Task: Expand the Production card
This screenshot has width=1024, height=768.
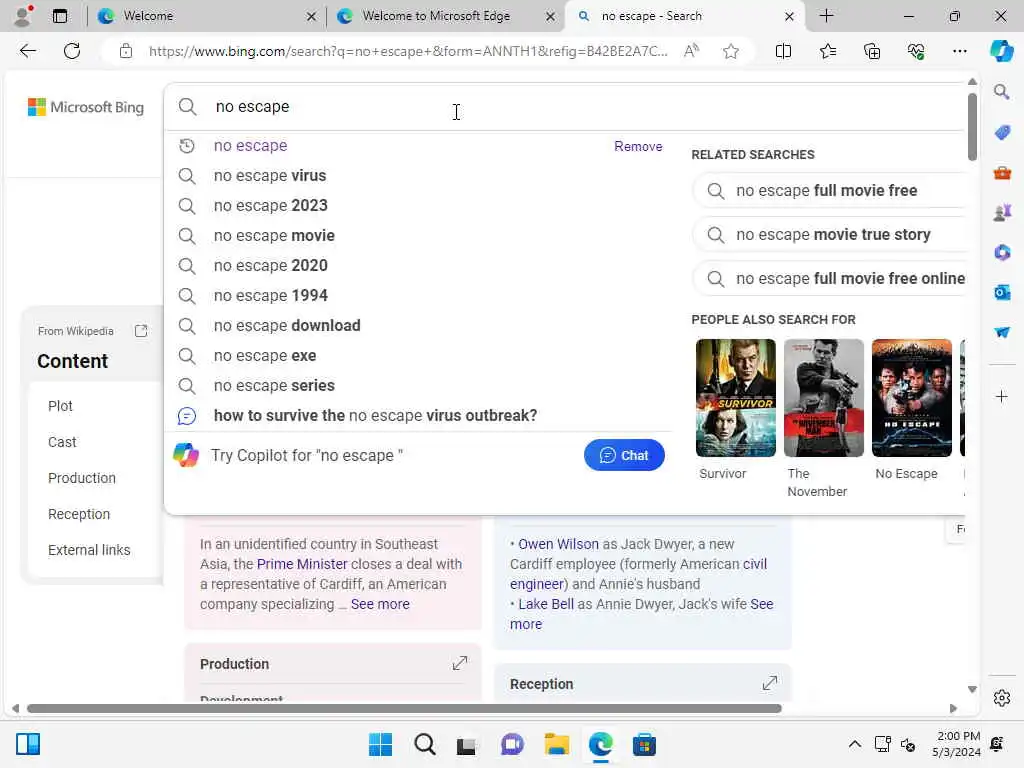Action: point(460,664)
